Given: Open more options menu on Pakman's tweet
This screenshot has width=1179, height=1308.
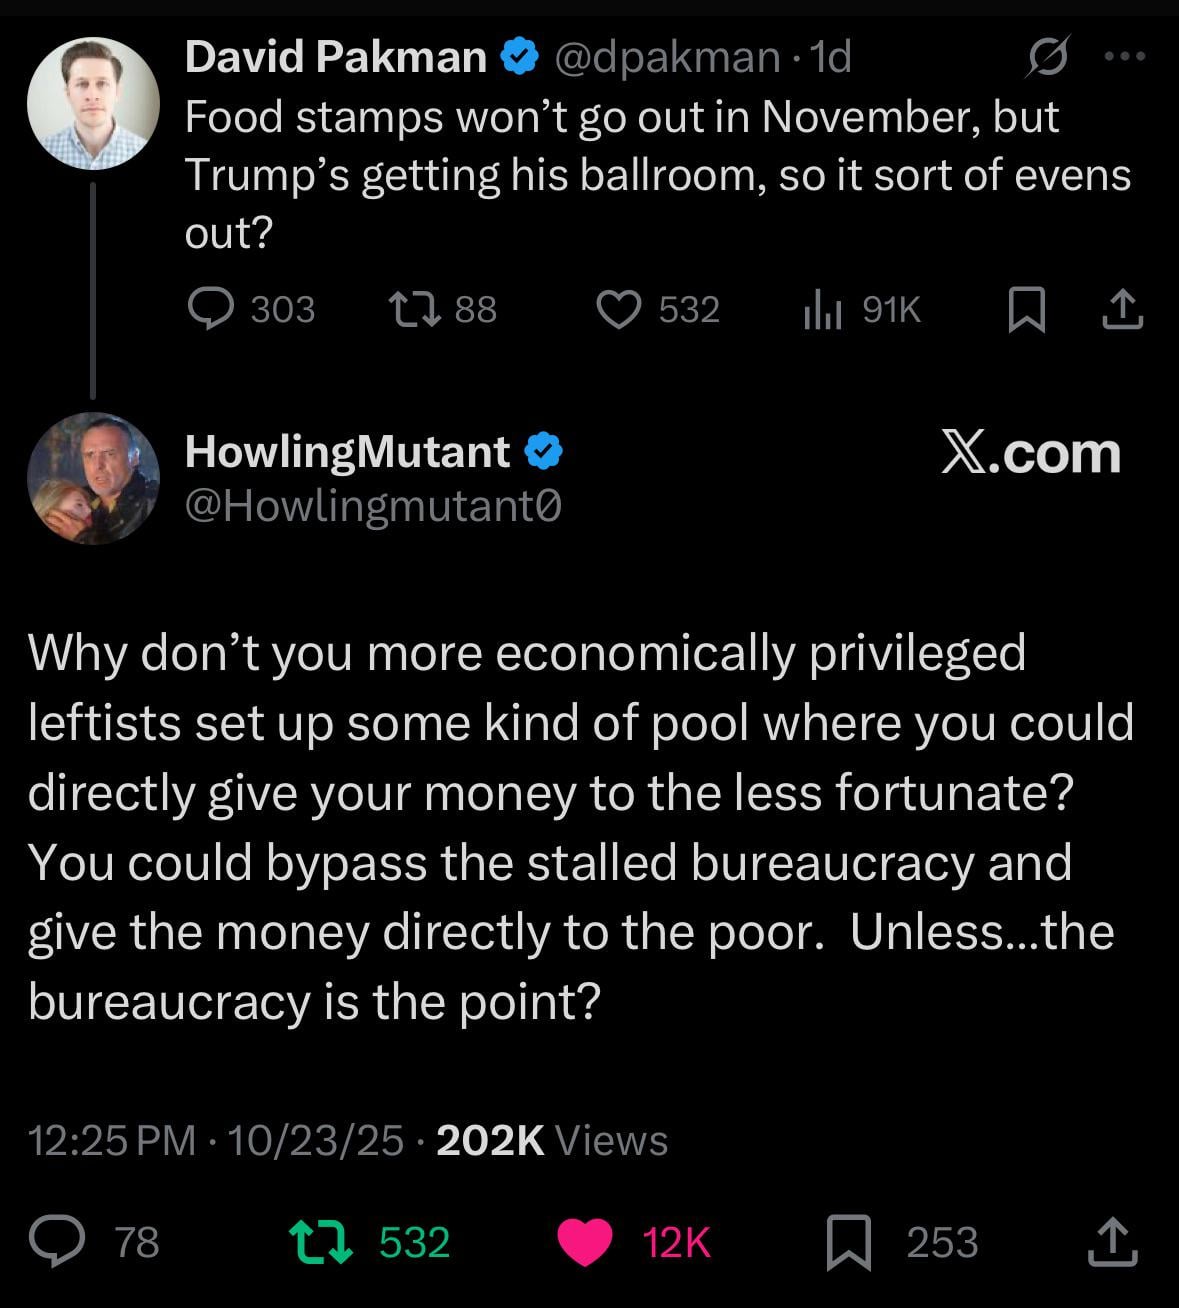Looking at the screenshot, I should [x=1125, y=57].
